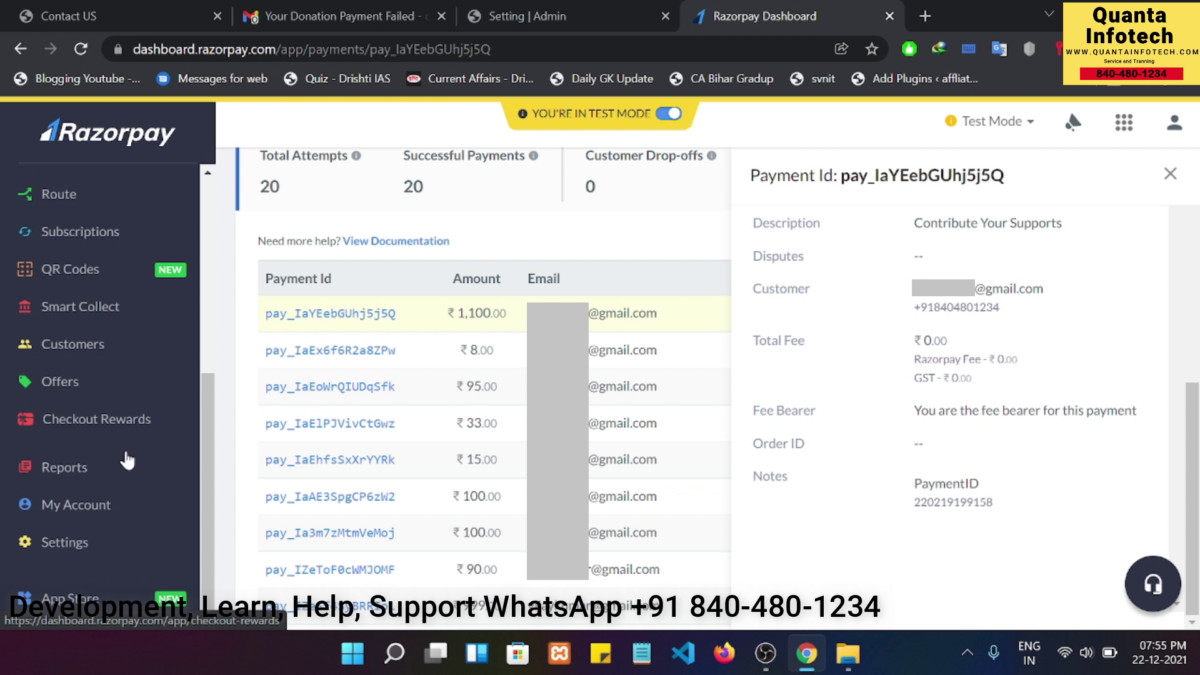Open the headset support chat button
This screenshot has width=1200, height=675.
pos(1153,584)
